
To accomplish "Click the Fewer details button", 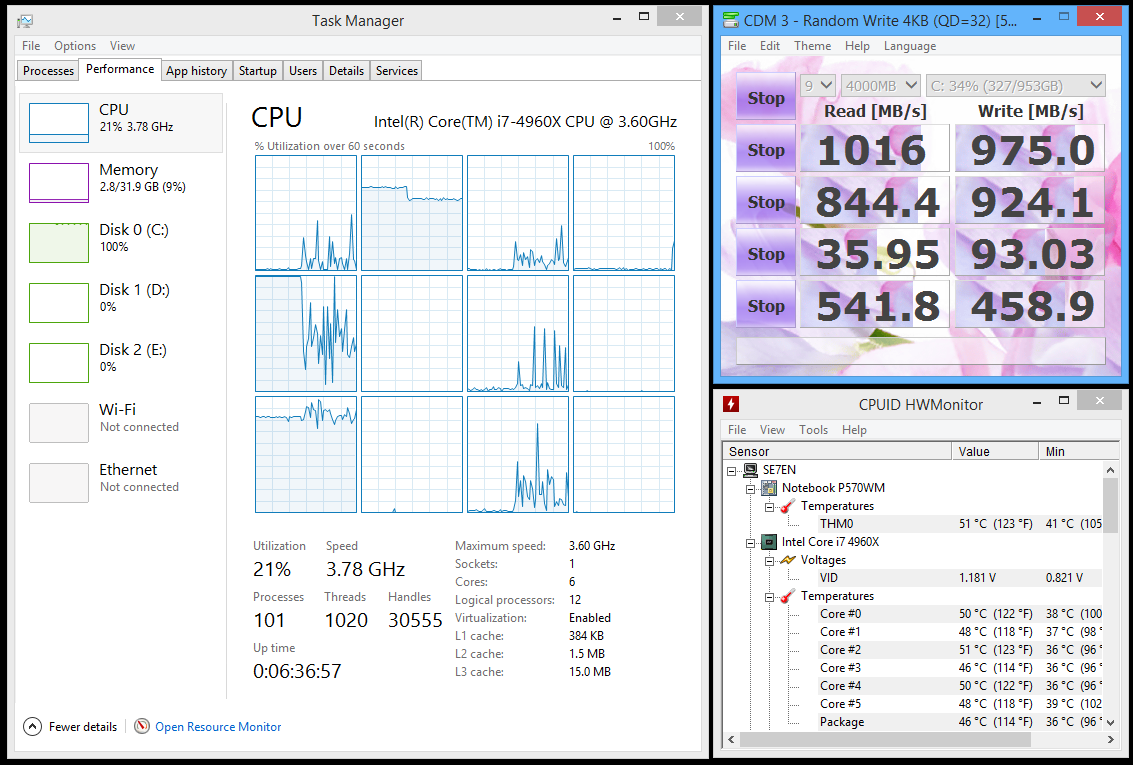I will pyautogui.click(x=70, y=726).
